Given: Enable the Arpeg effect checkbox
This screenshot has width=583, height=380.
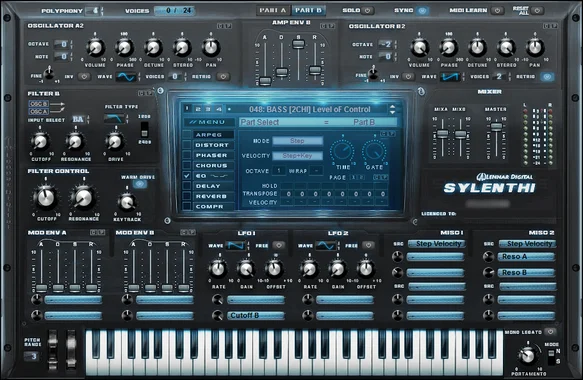Looking at the screenshot, I should point(187,134).
